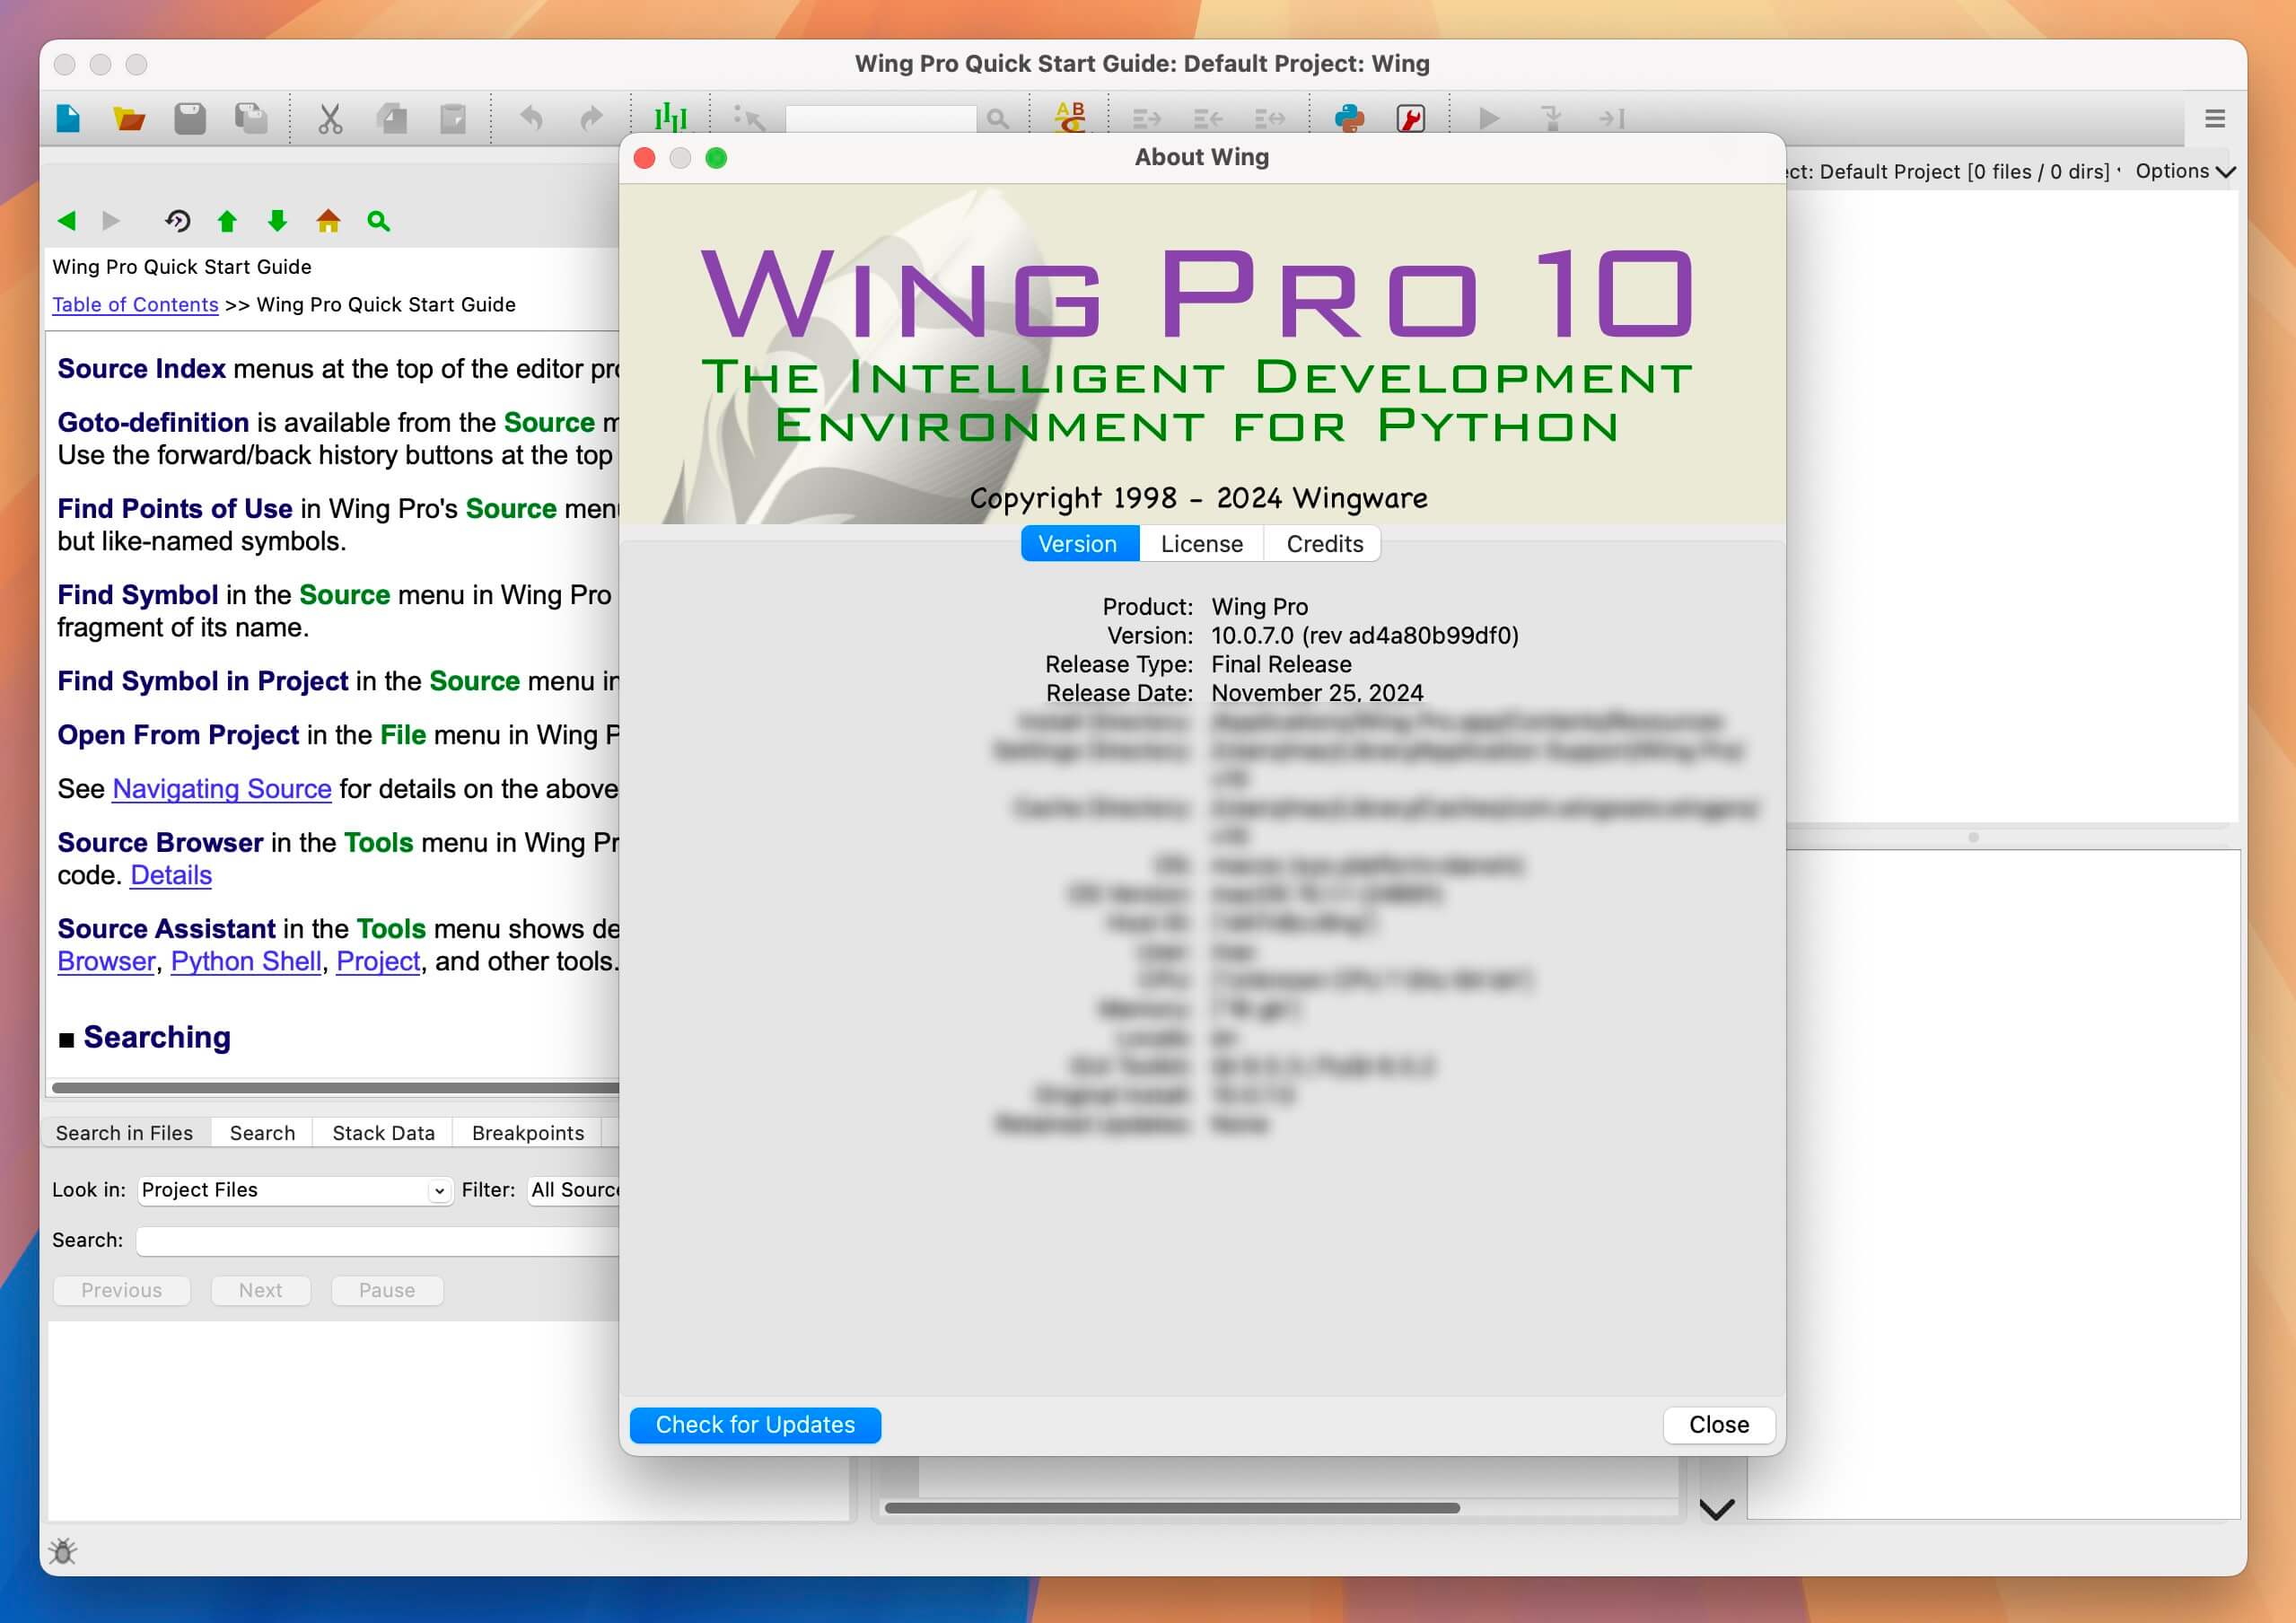Image resolution: width=2296 pixels, height=1623 pixels.
Task: Click the history clock icon in the help viewer
Action: [178, 221]
